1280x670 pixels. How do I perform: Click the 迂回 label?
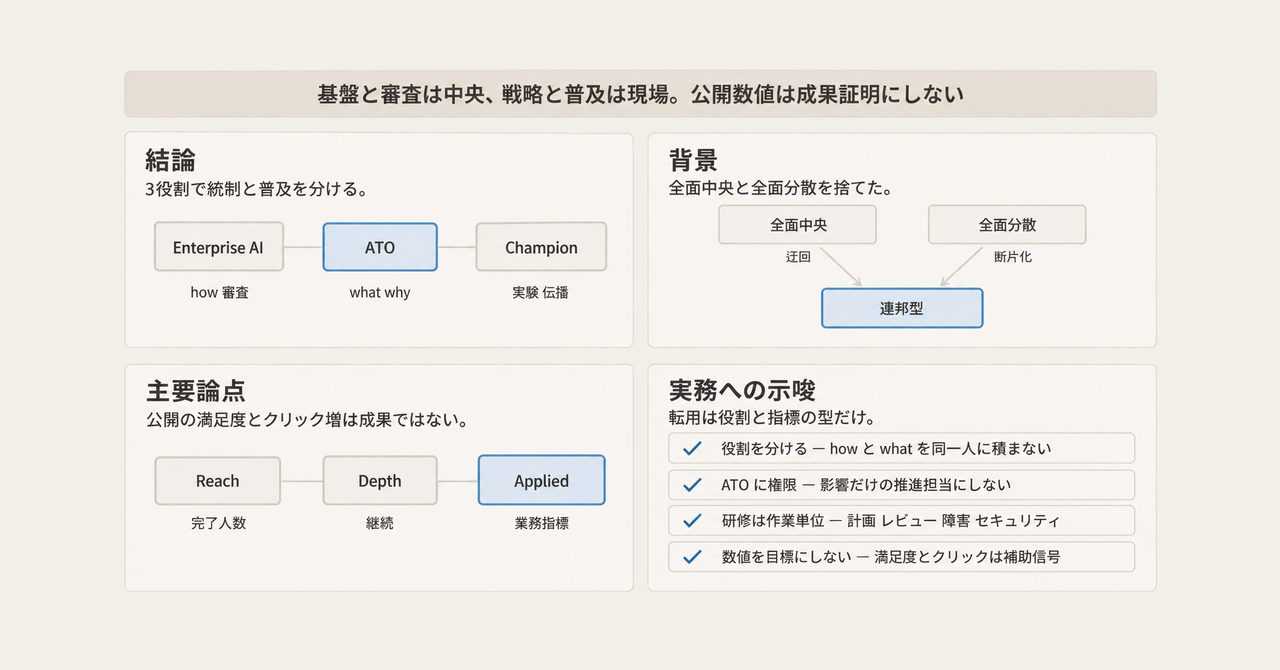point(798,257)
